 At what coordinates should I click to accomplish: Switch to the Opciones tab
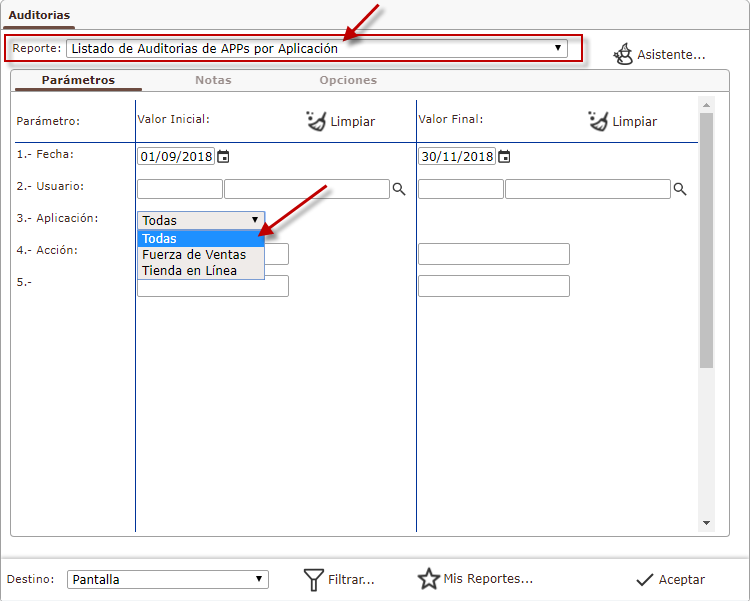[348, 80]
